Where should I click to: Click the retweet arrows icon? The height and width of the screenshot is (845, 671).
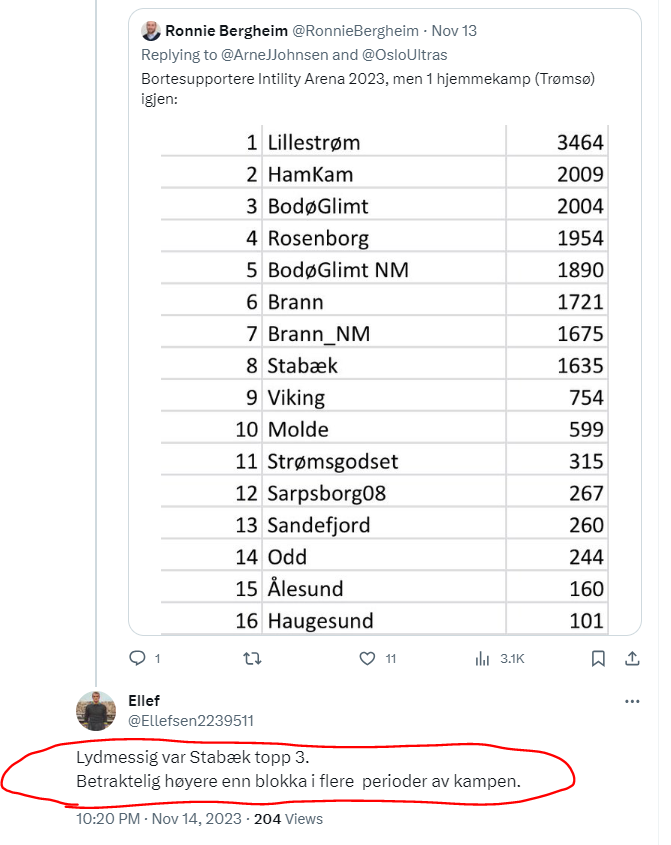tap(252, 658)
